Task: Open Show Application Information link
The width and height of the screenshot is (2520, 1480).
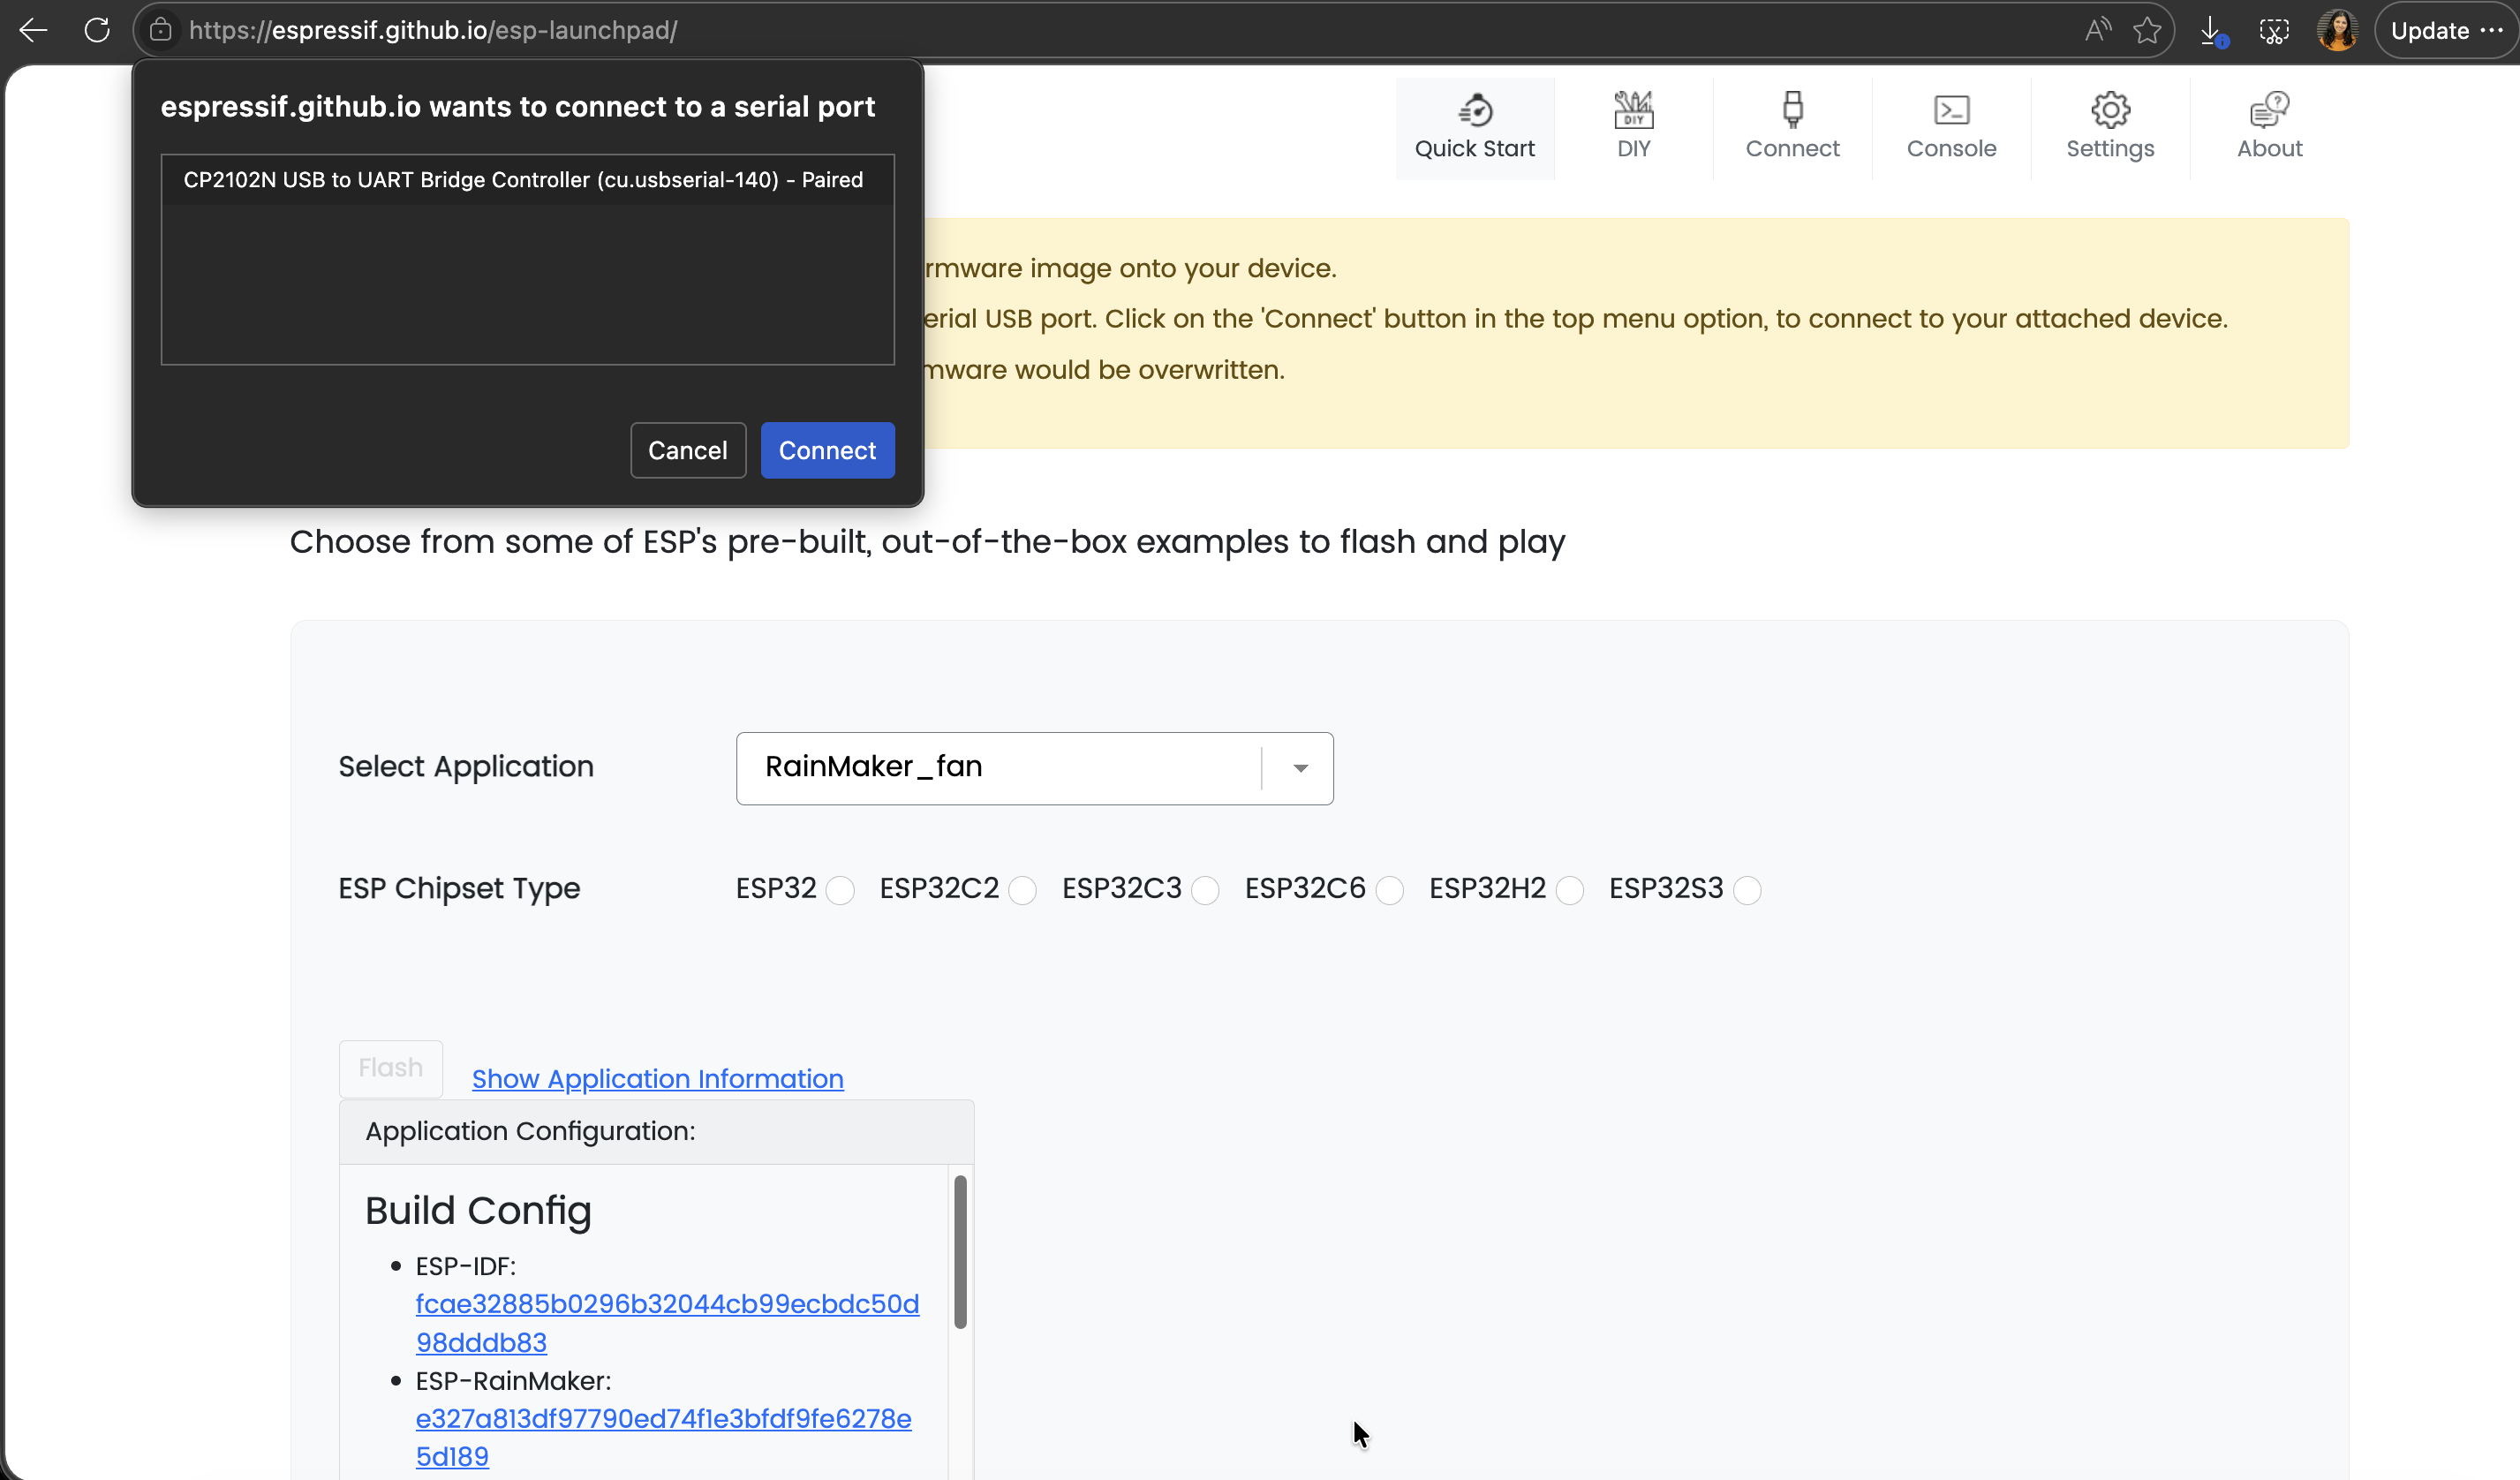Action: coord(657,1079)
